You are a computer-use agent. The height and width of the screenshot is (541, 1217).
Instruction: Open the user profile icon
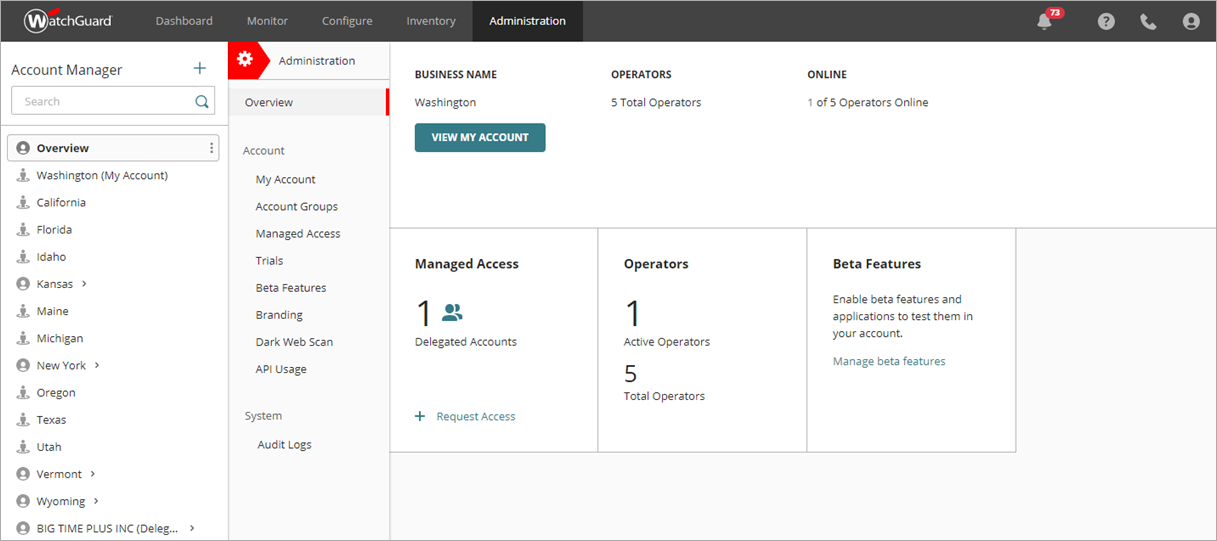point(1191,21)
